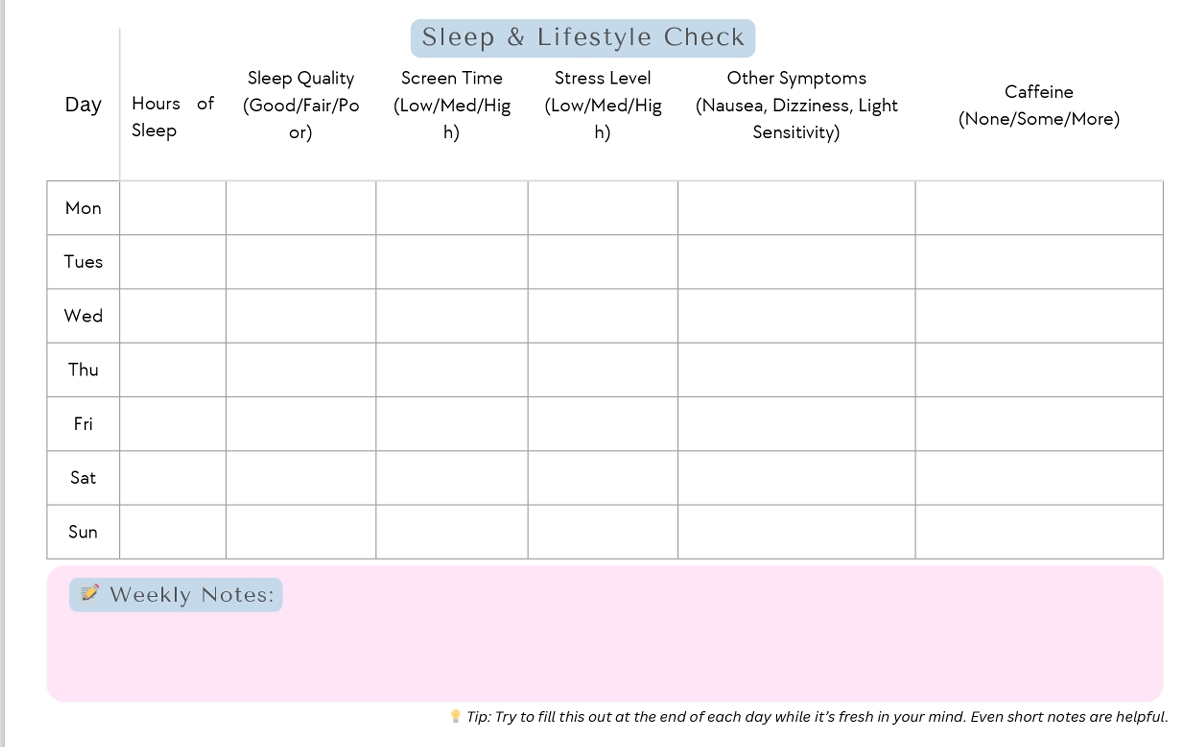The image size is (1191, 747).
Task: Click the Wed Screen Time cell
Action: tap(452, 316)
